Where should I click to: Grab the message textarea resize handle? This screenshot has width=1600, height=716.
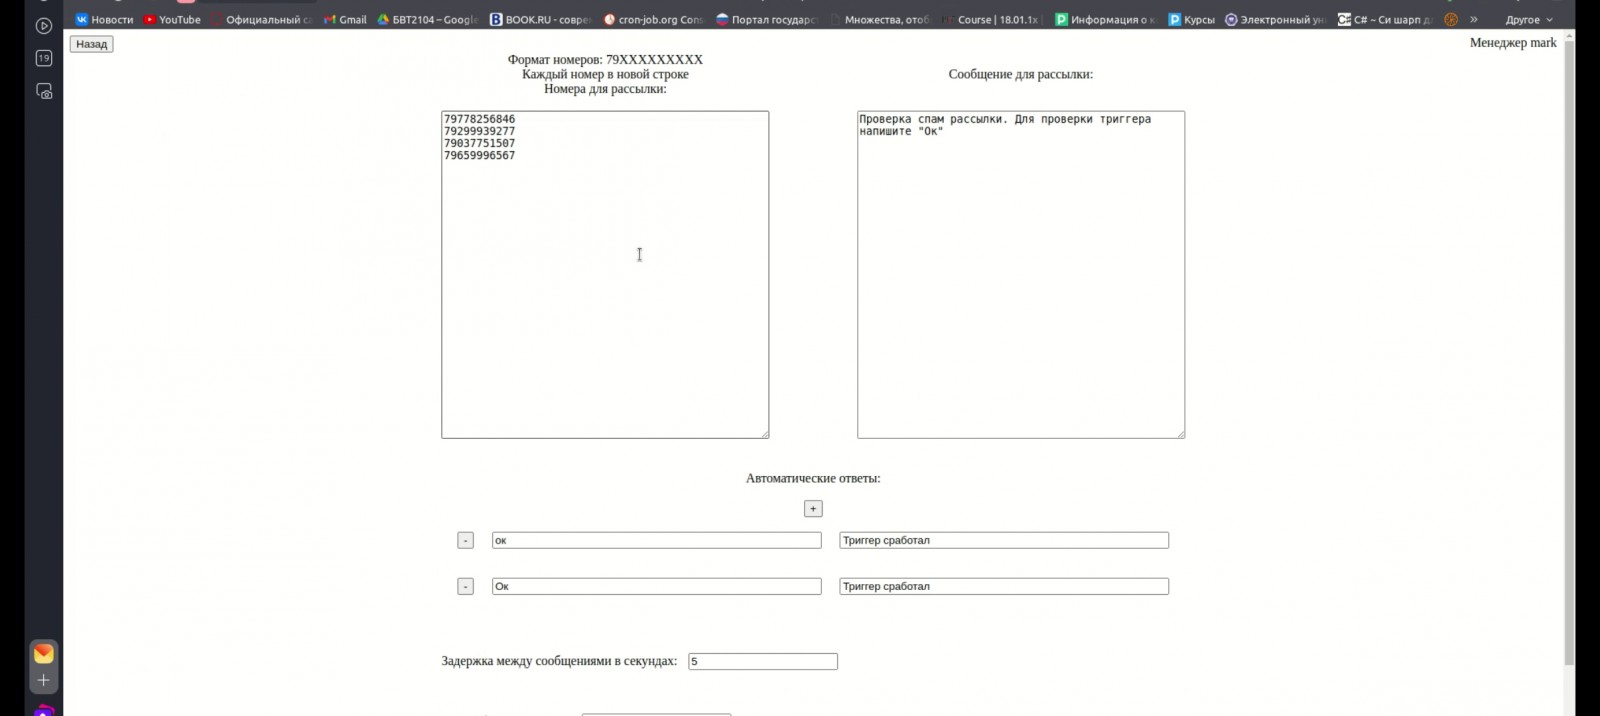pos(1180,433)
